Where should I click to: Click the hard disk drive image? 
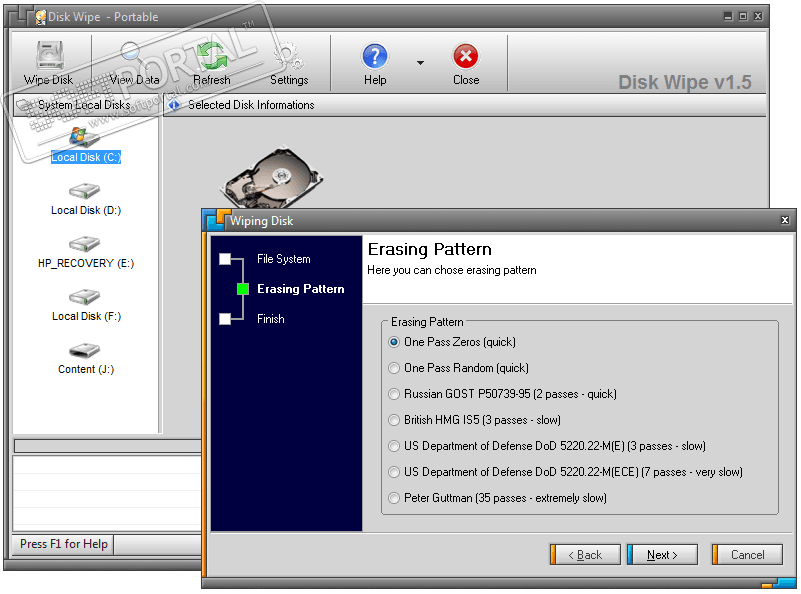tap(274, 177)
